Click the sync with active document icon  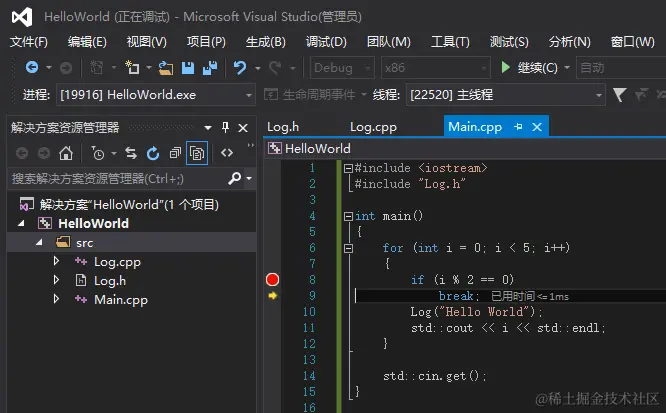coord(131,153)
